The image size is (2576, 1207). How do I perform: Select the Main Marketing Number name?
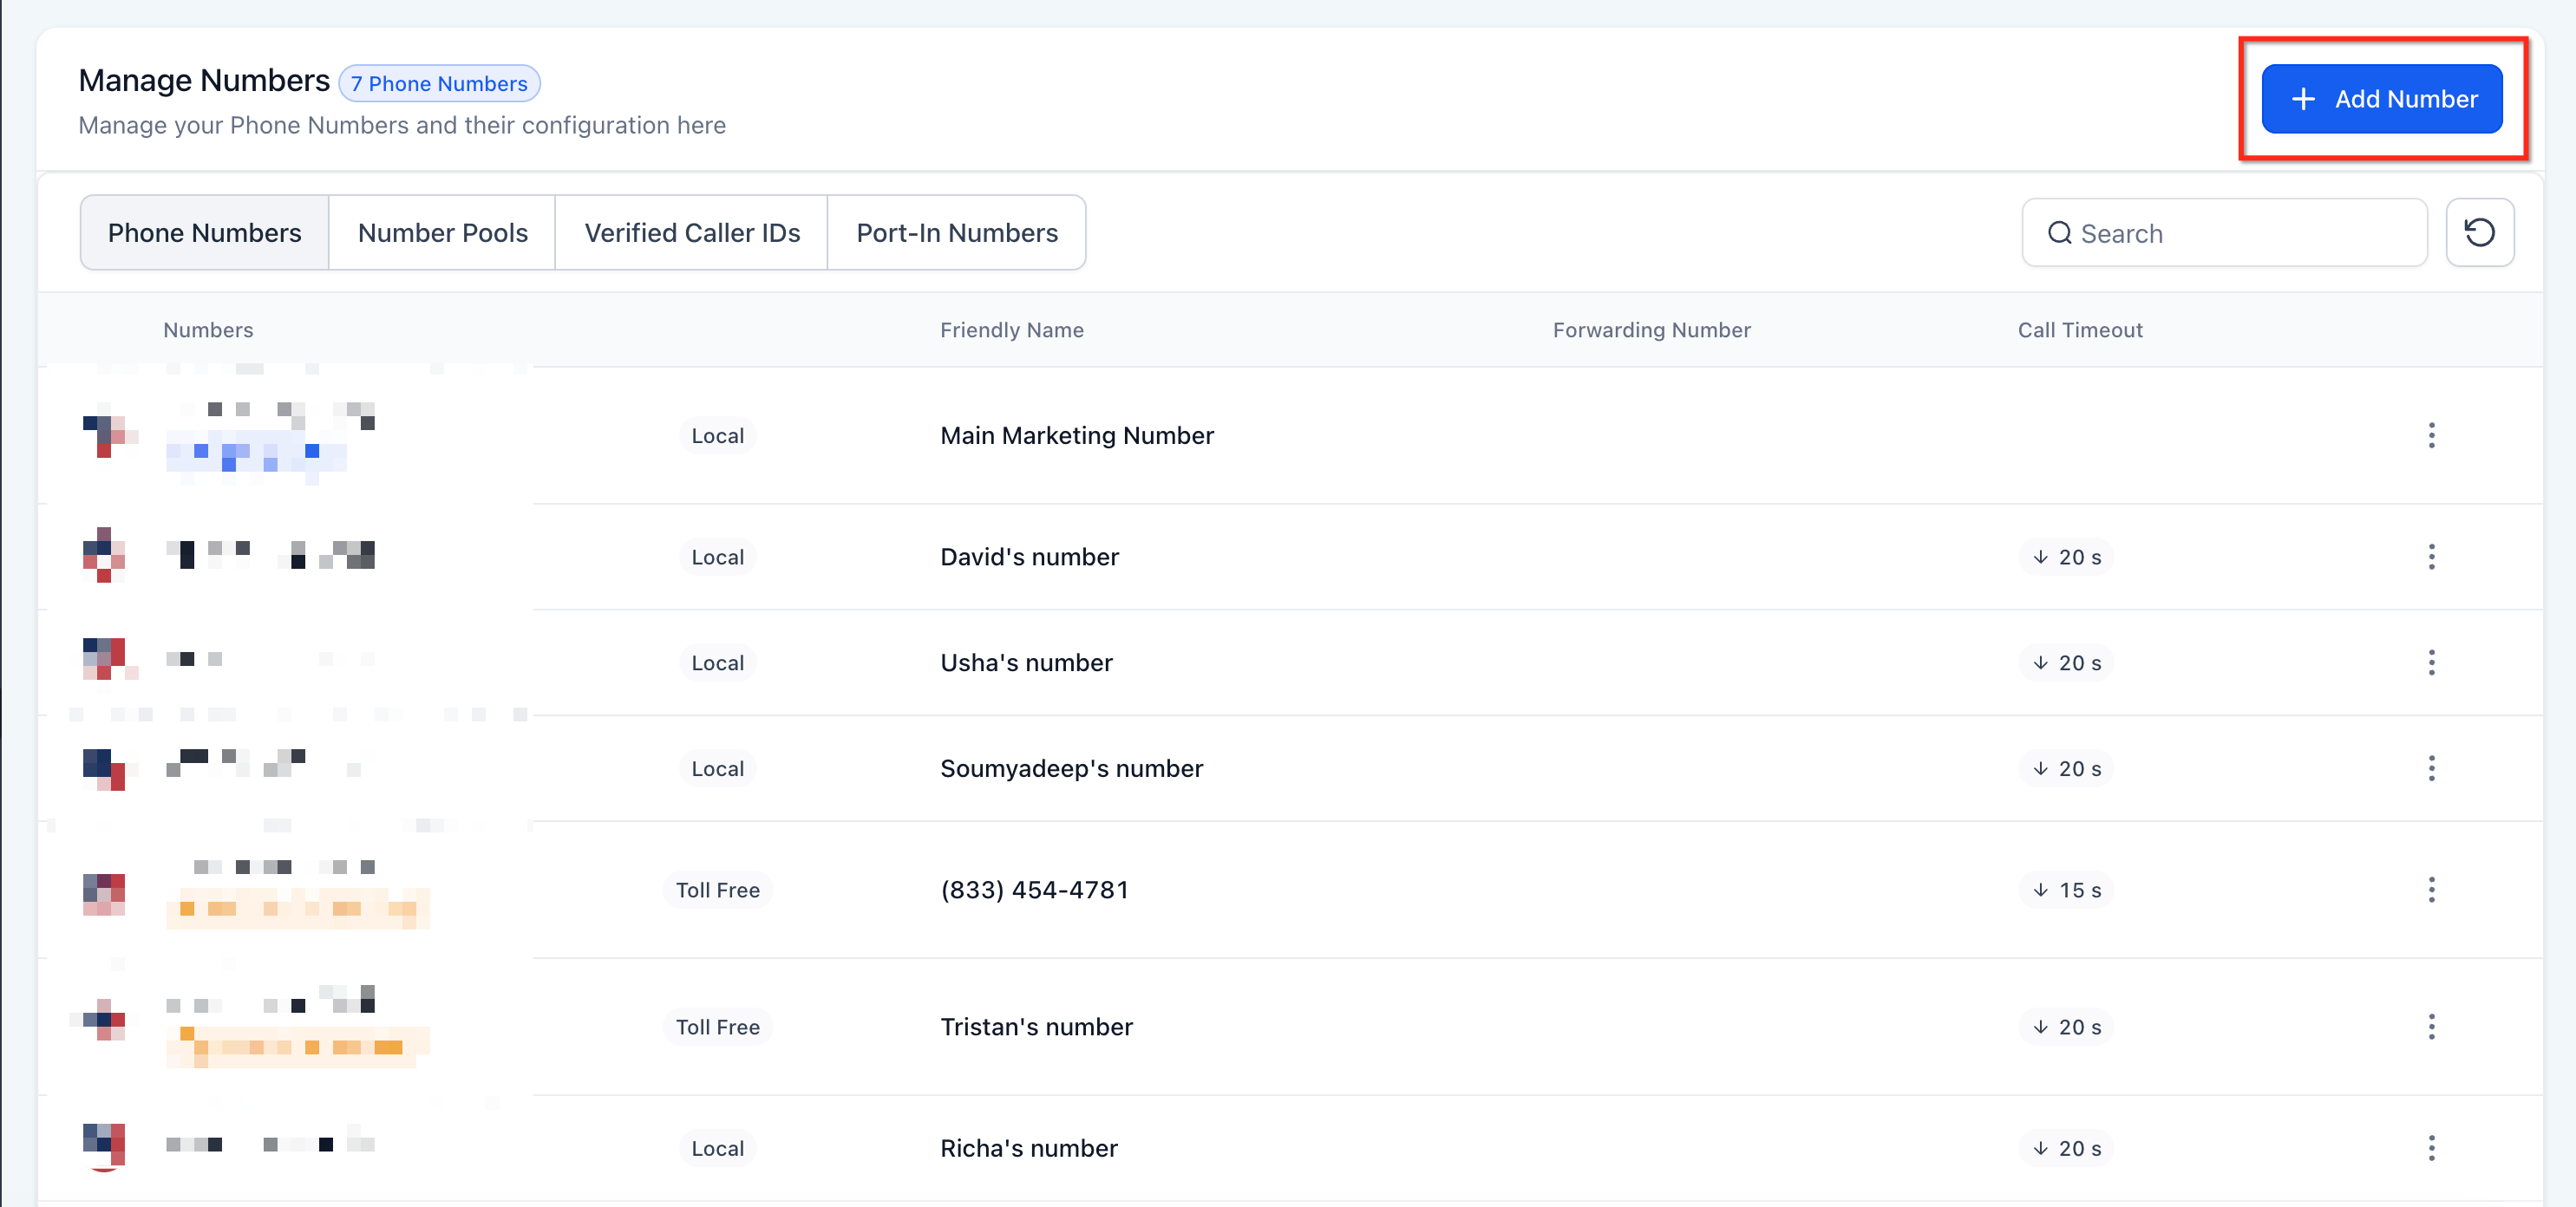click(1077, 435)
